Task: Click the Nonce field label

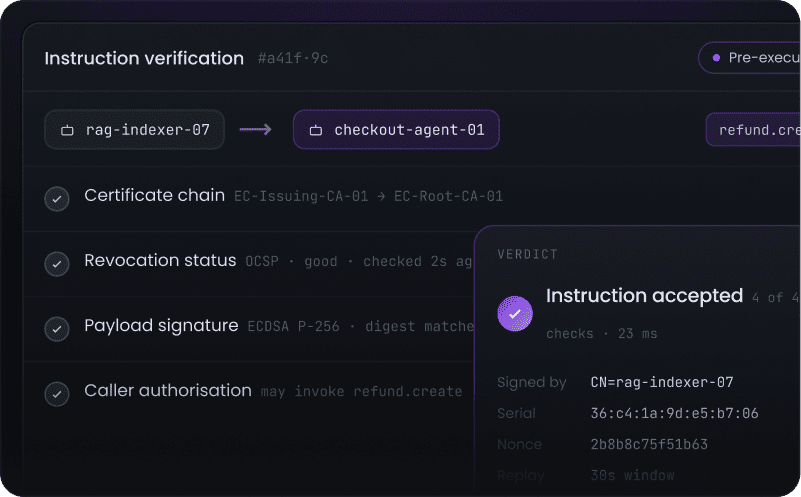Action: pyautogui.click(x=519, y=444)
